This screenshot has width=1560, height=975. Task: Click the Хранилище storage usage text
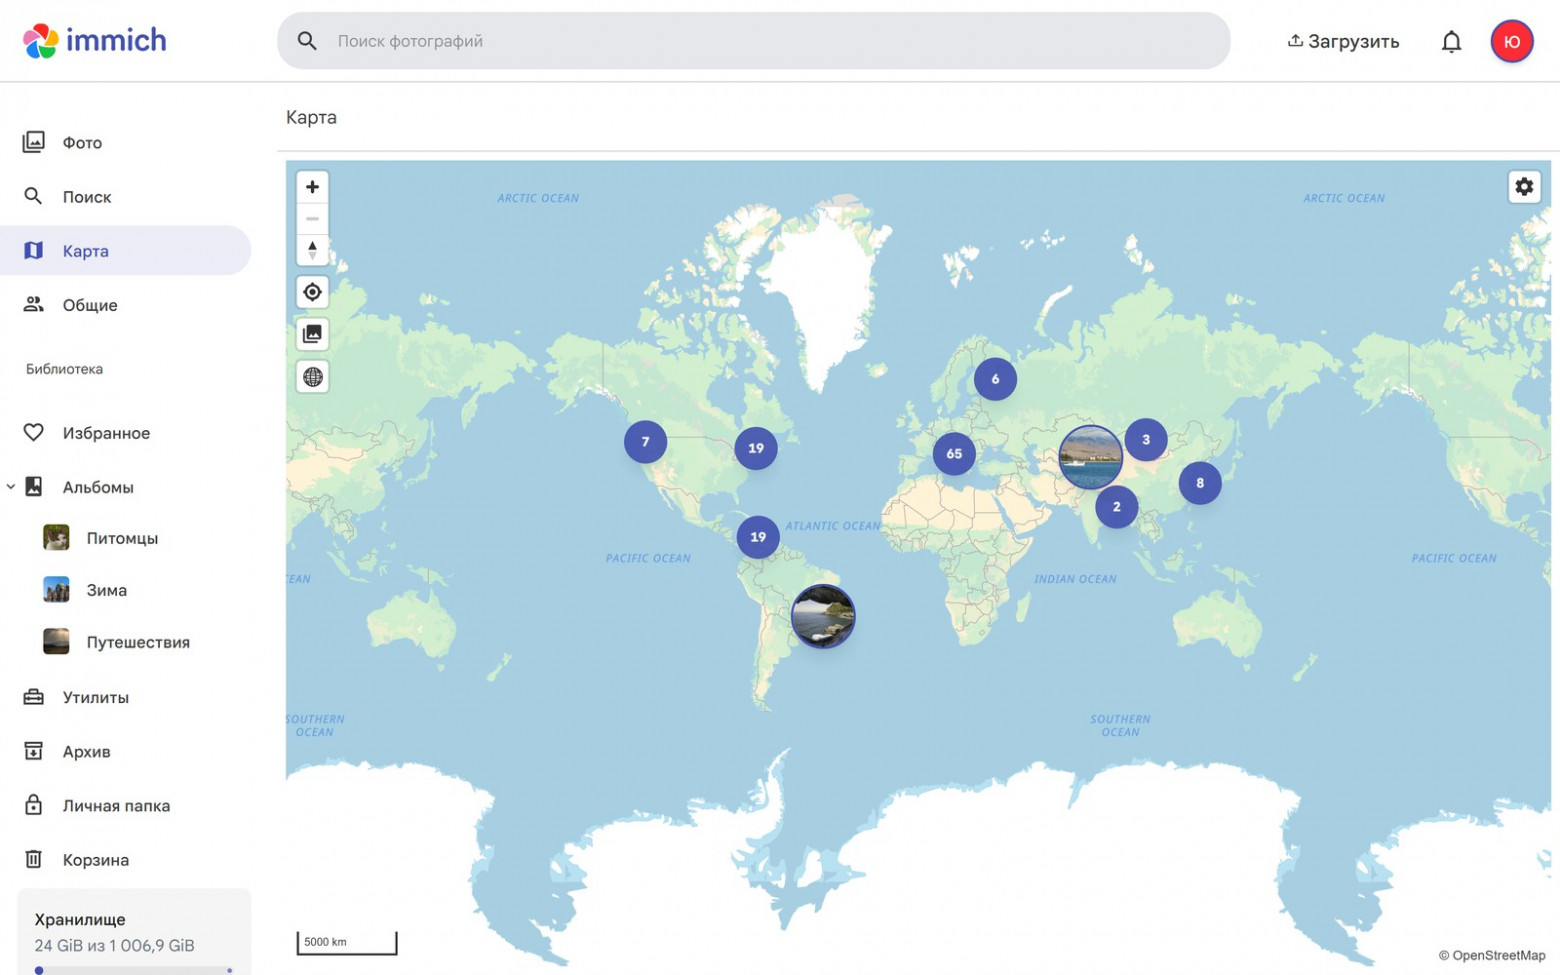[114, 946]
